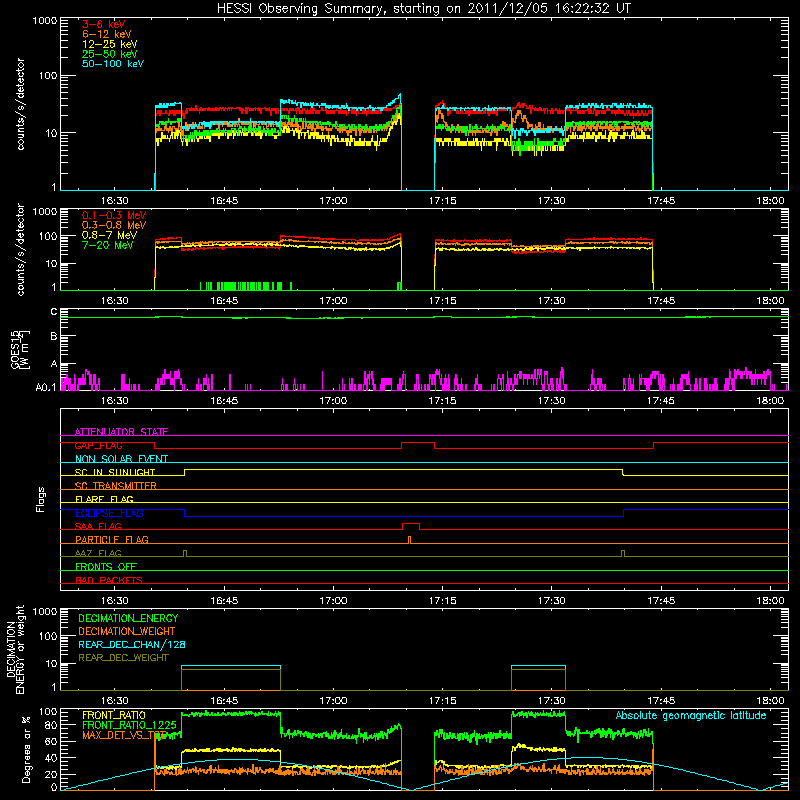Select the PARTICLE_FLAG label
This screenshot has height=800, width=800.
(x=112, y=539)
